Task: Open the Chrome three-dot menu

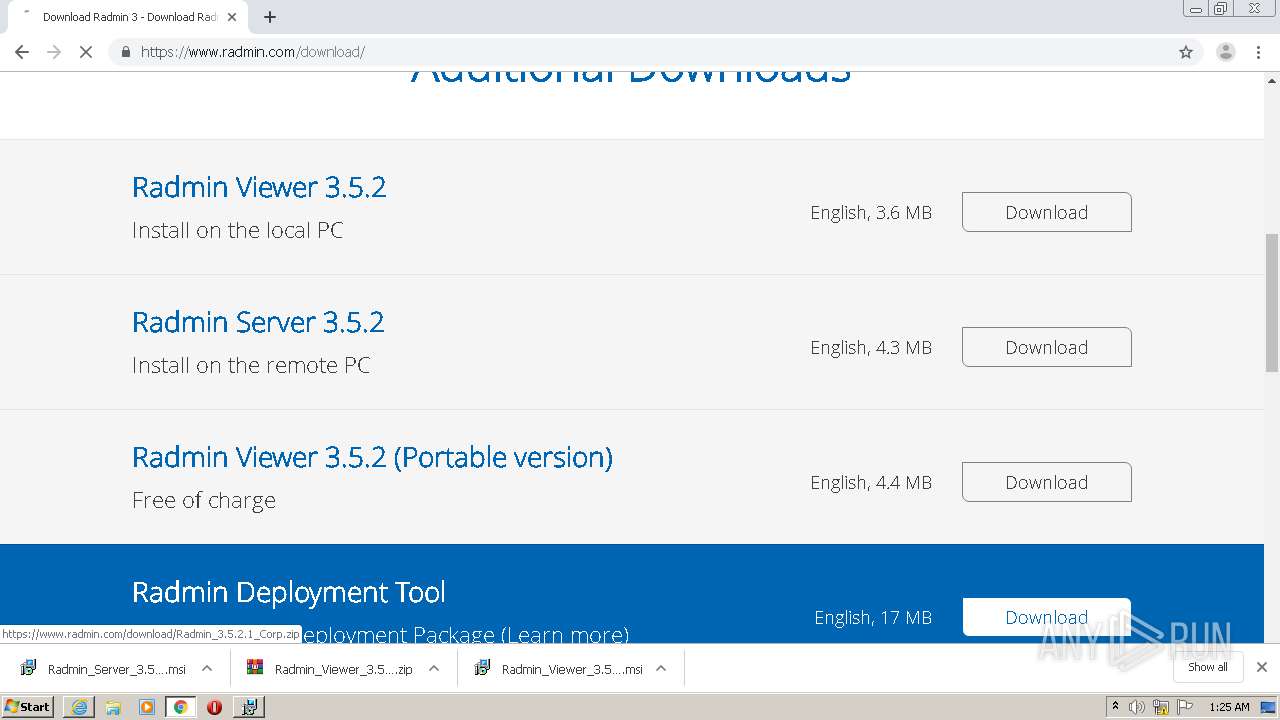Action: (1258, 52)
